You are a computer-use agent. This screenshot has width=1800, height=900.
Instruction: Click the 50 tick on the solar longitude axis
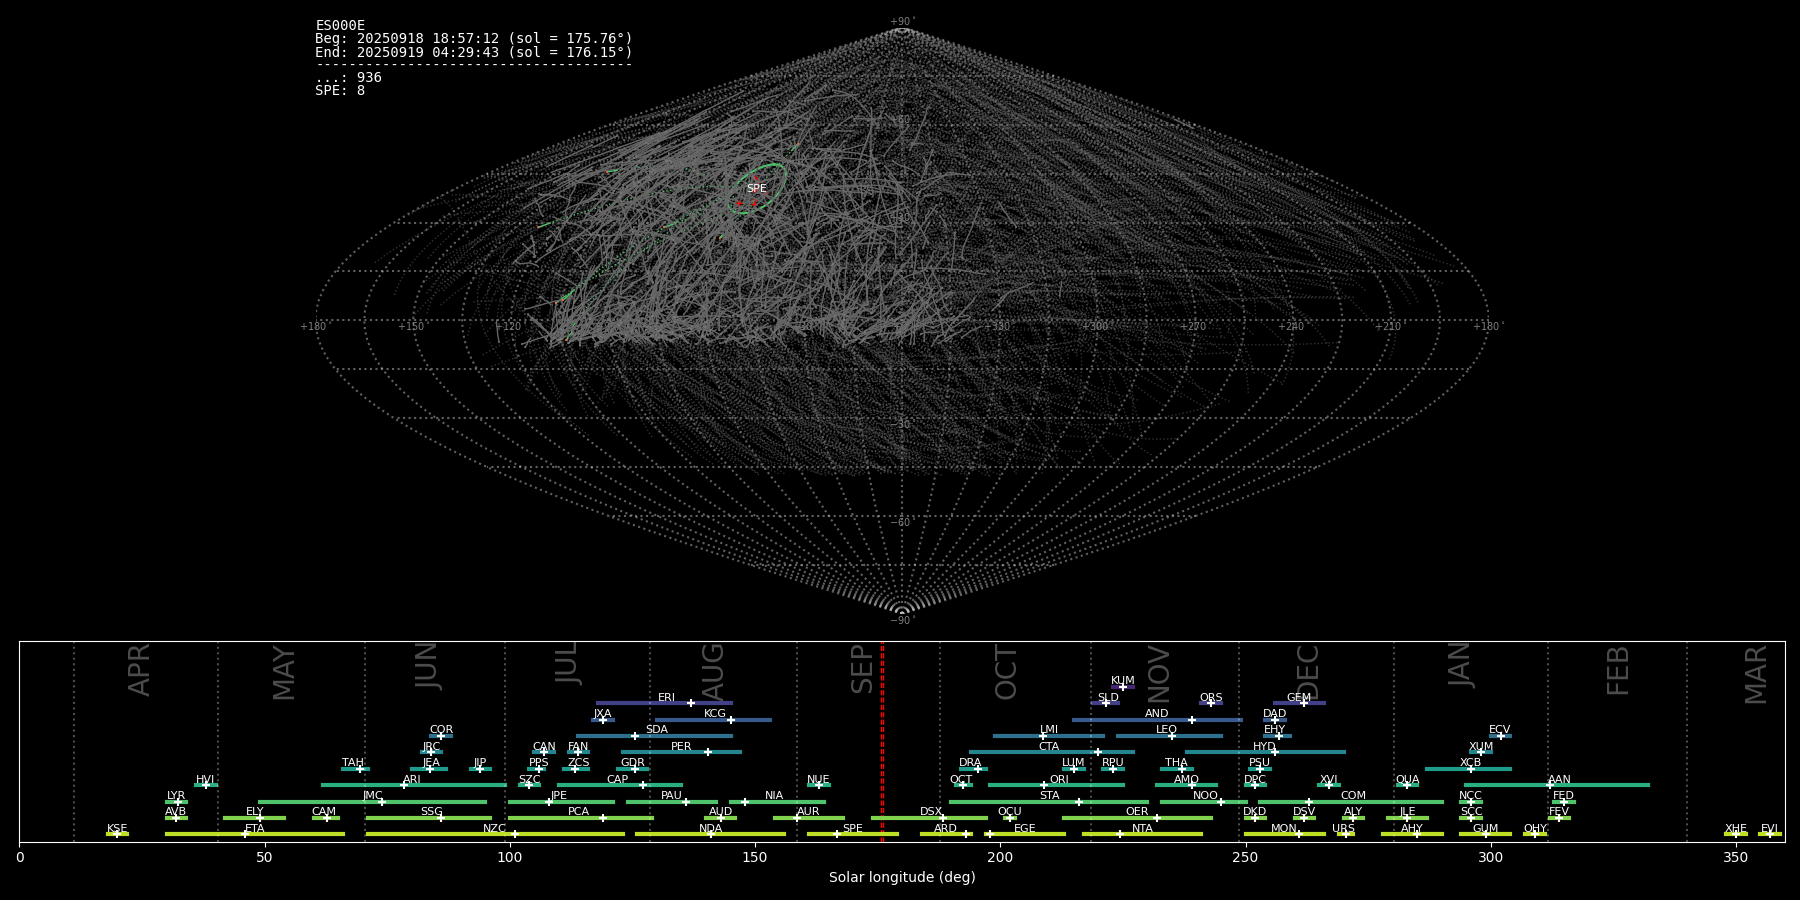(264, 857)
